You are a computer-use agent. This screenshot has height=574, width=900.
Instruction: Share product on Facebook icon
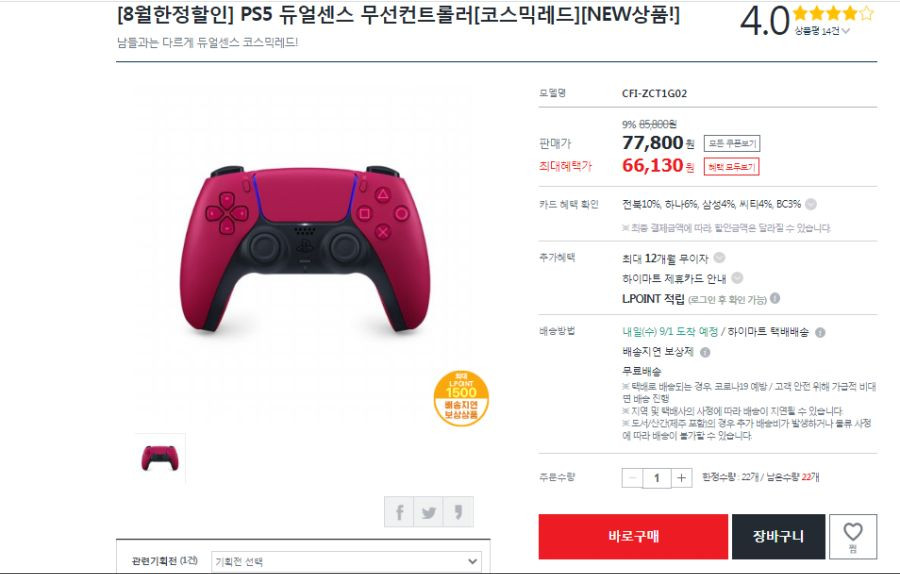(399, 511)
